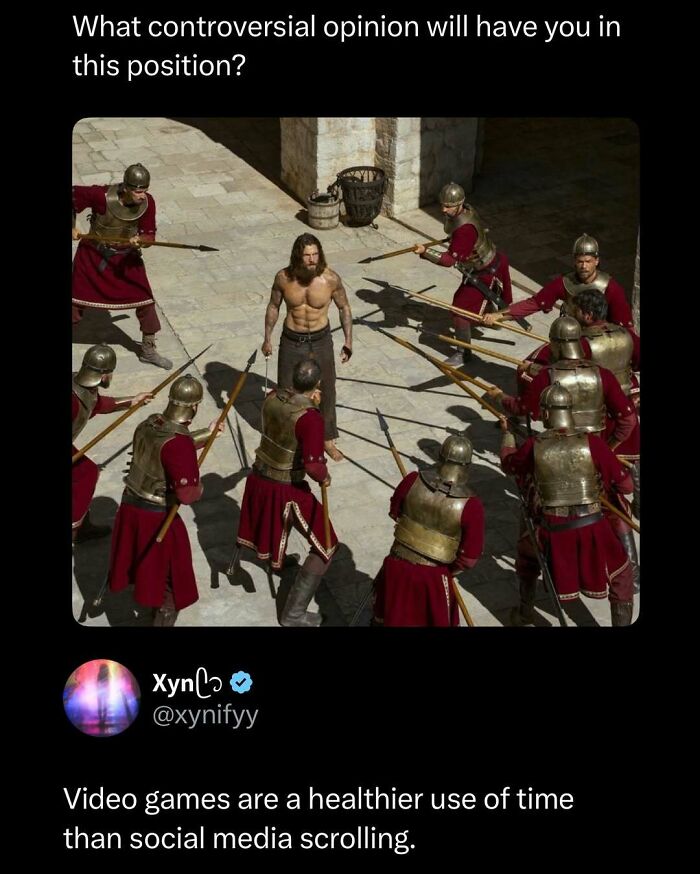This screenshot has width=700, height=874.
Task: Click the blue verified badge beside Xyn
Action: pos(241,684)
